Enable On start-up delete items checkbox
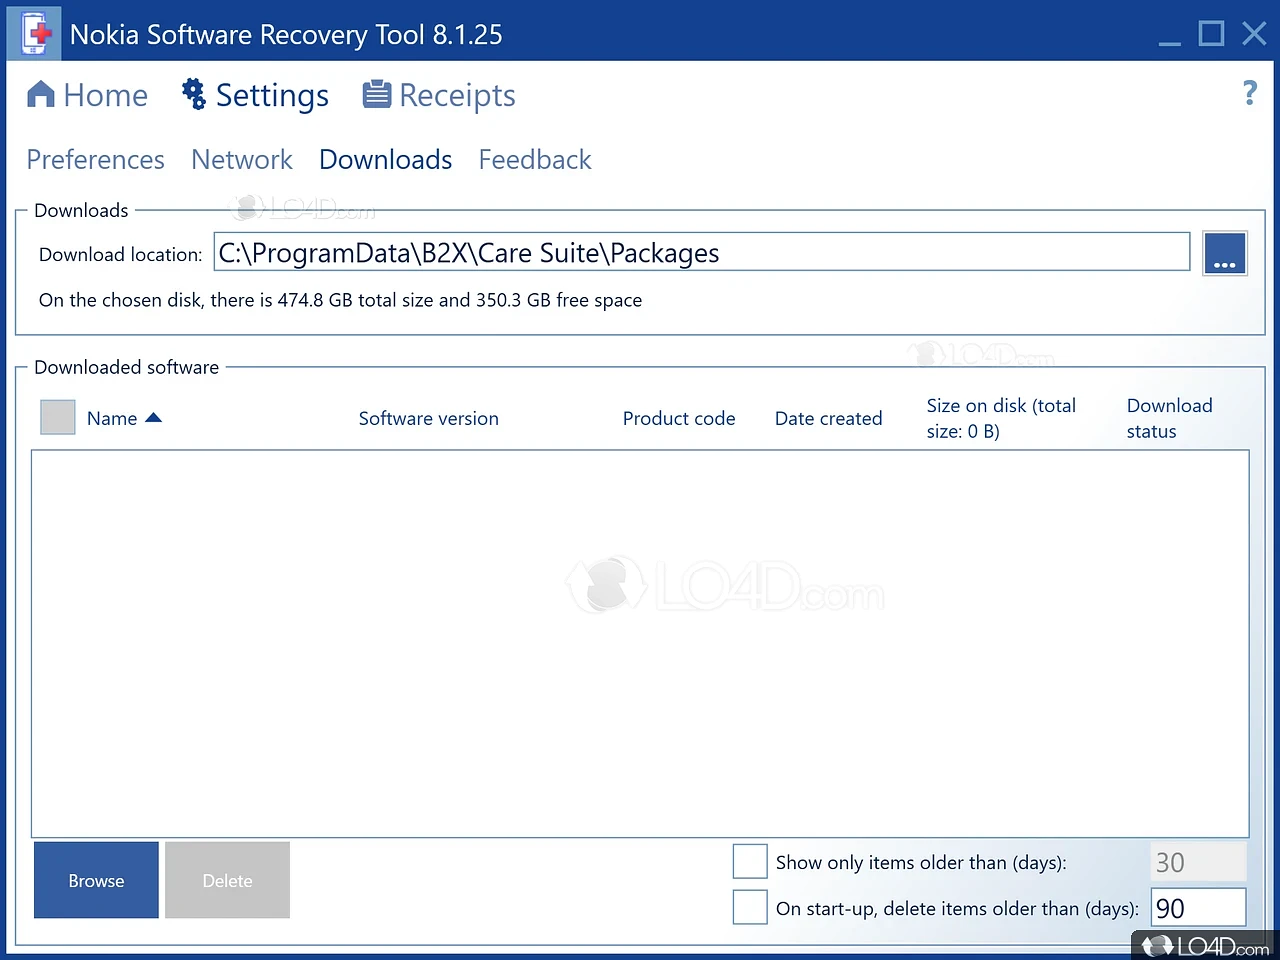 tap(750, 907)
